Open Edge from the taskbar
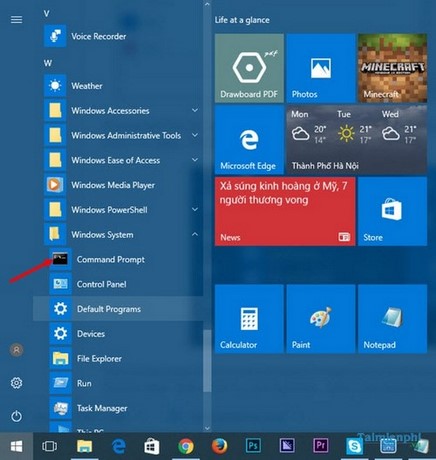Image resolution: width=436 pixels, height=460 pixels. 118,446
